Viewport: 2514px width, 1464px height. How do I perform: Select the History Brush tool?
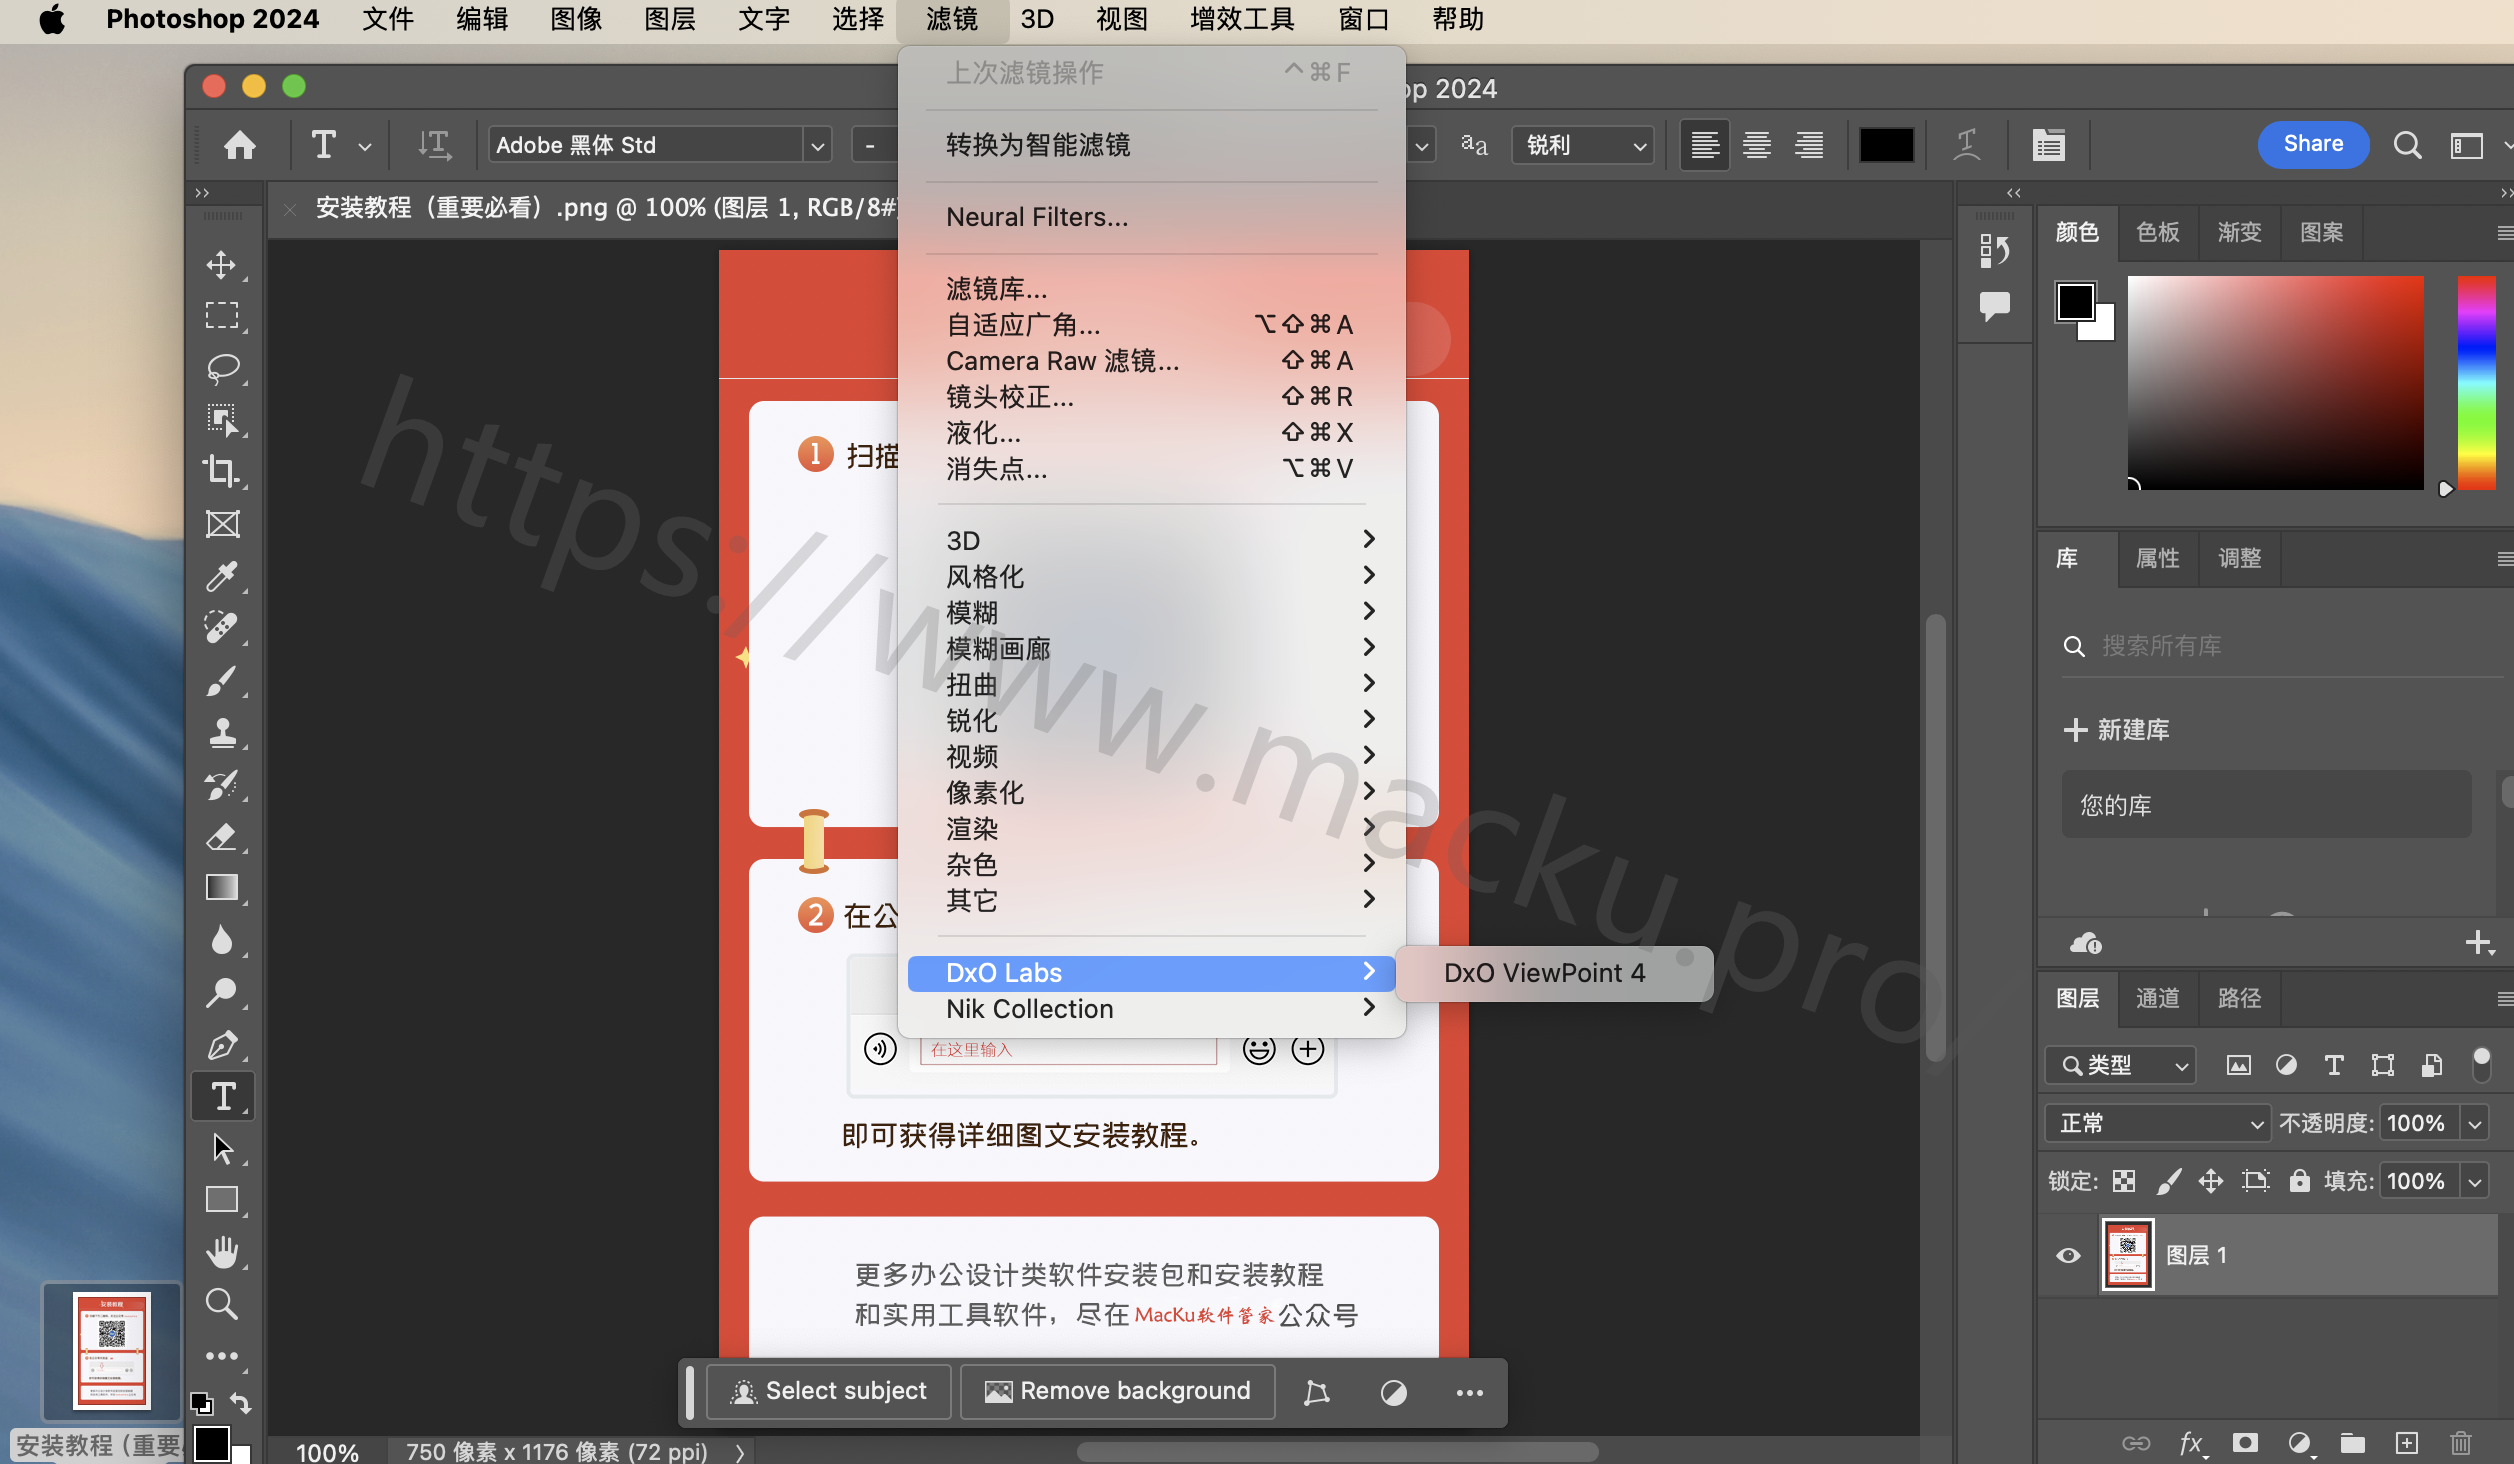(x=222, y=784)
